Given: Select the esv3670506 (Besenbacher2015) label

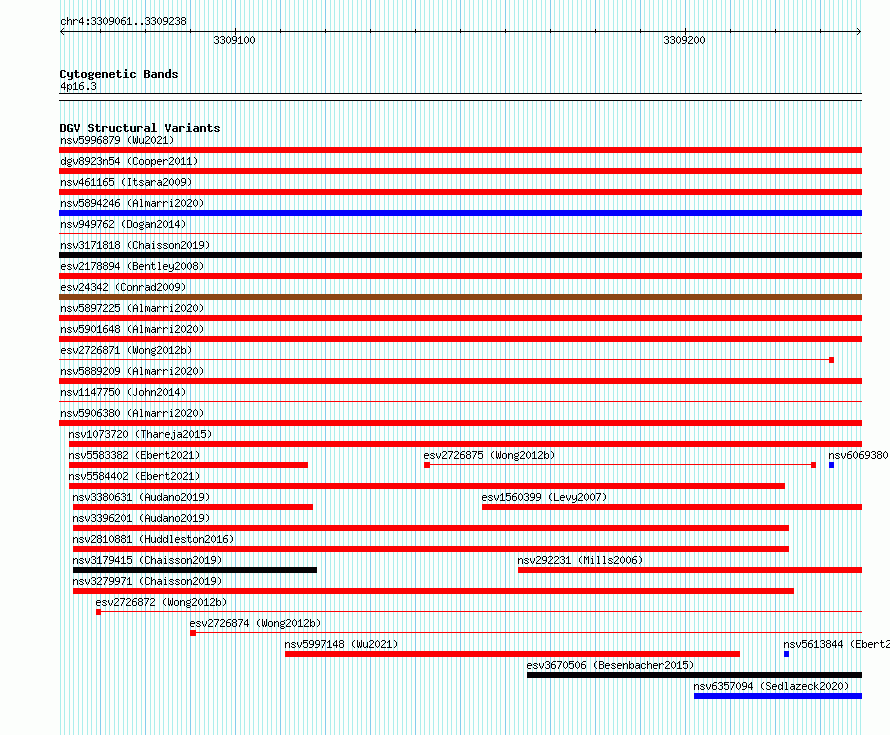Looking at the screenshot, I should coord(610,665).
